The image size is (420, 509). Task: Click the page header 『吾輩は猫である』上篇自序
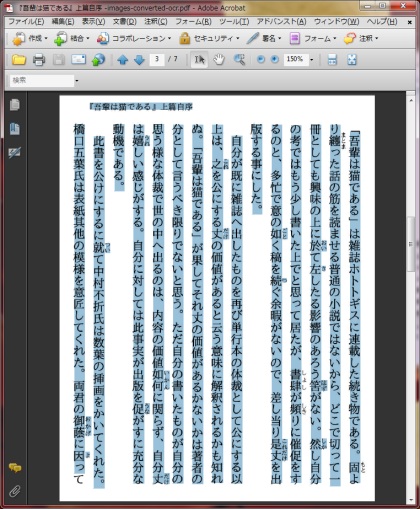(141, 107)
